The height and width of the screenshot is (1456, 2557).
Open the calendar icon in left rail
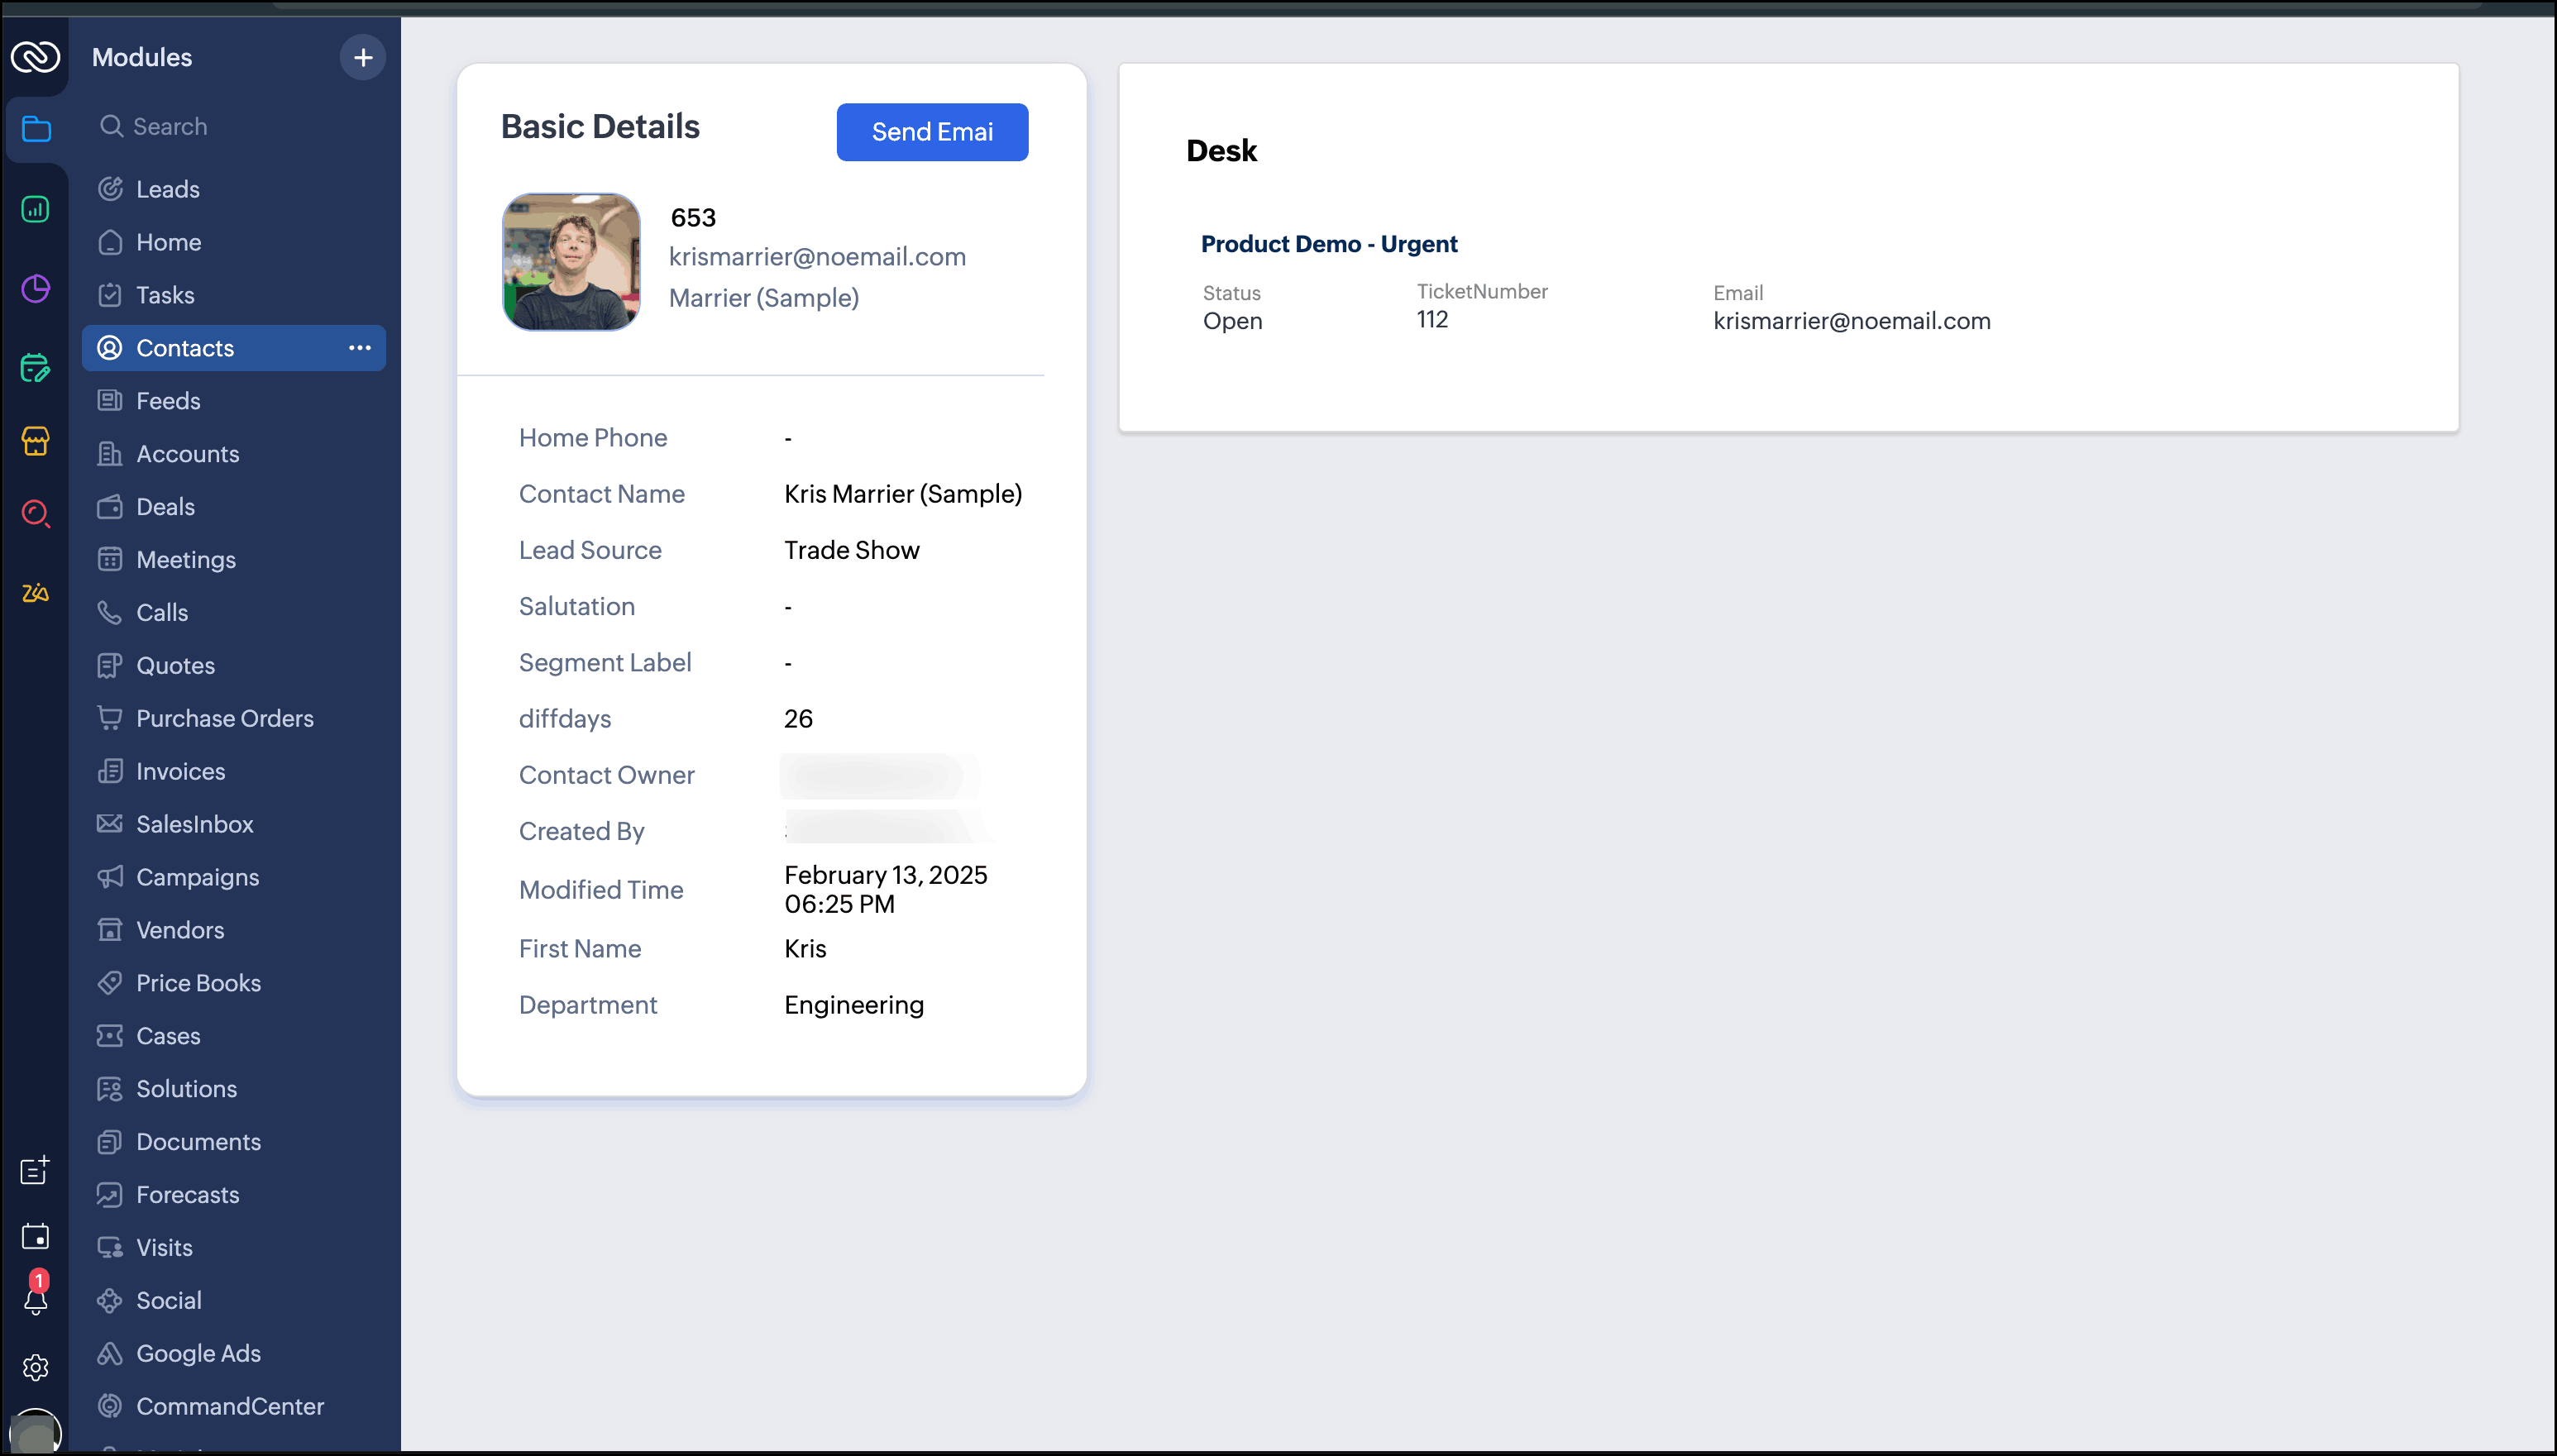(36, 1236)
